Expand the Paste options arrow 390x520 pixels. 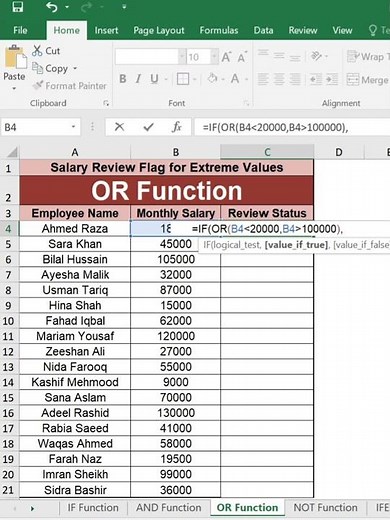coord(14,88)
